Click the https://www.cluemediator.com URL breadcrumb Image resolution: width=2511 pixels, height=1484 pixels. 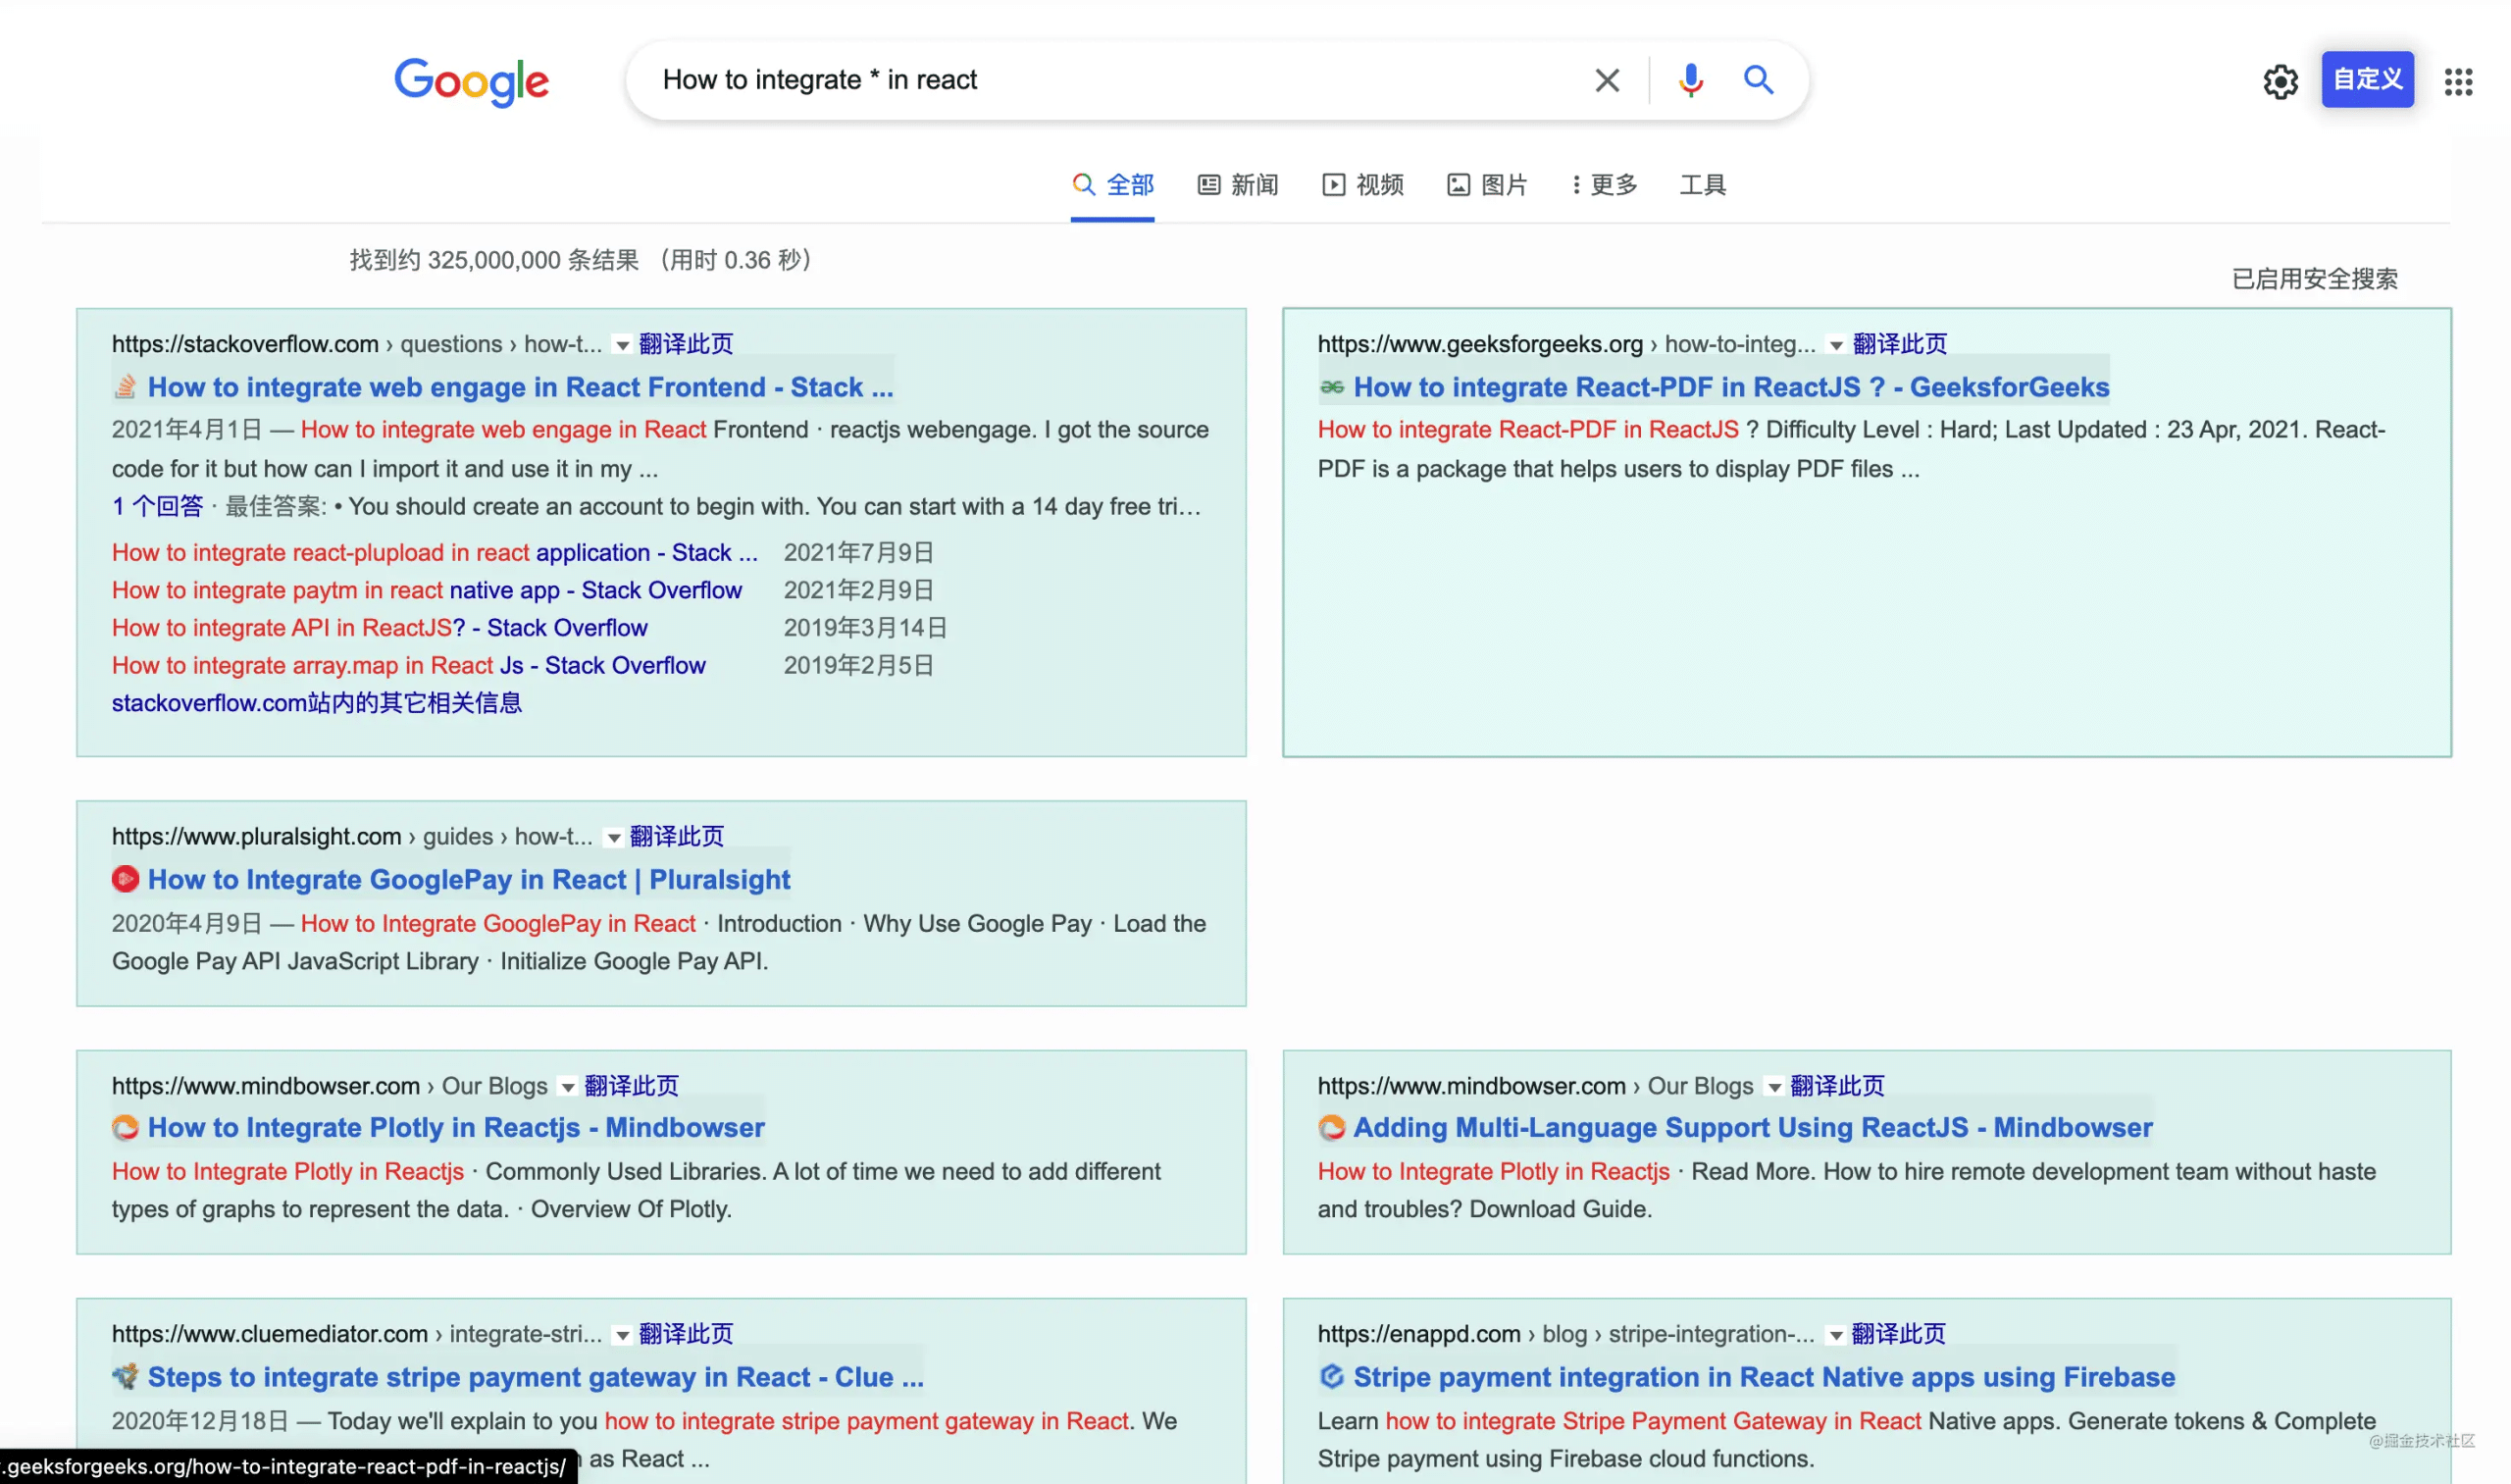357,1334
